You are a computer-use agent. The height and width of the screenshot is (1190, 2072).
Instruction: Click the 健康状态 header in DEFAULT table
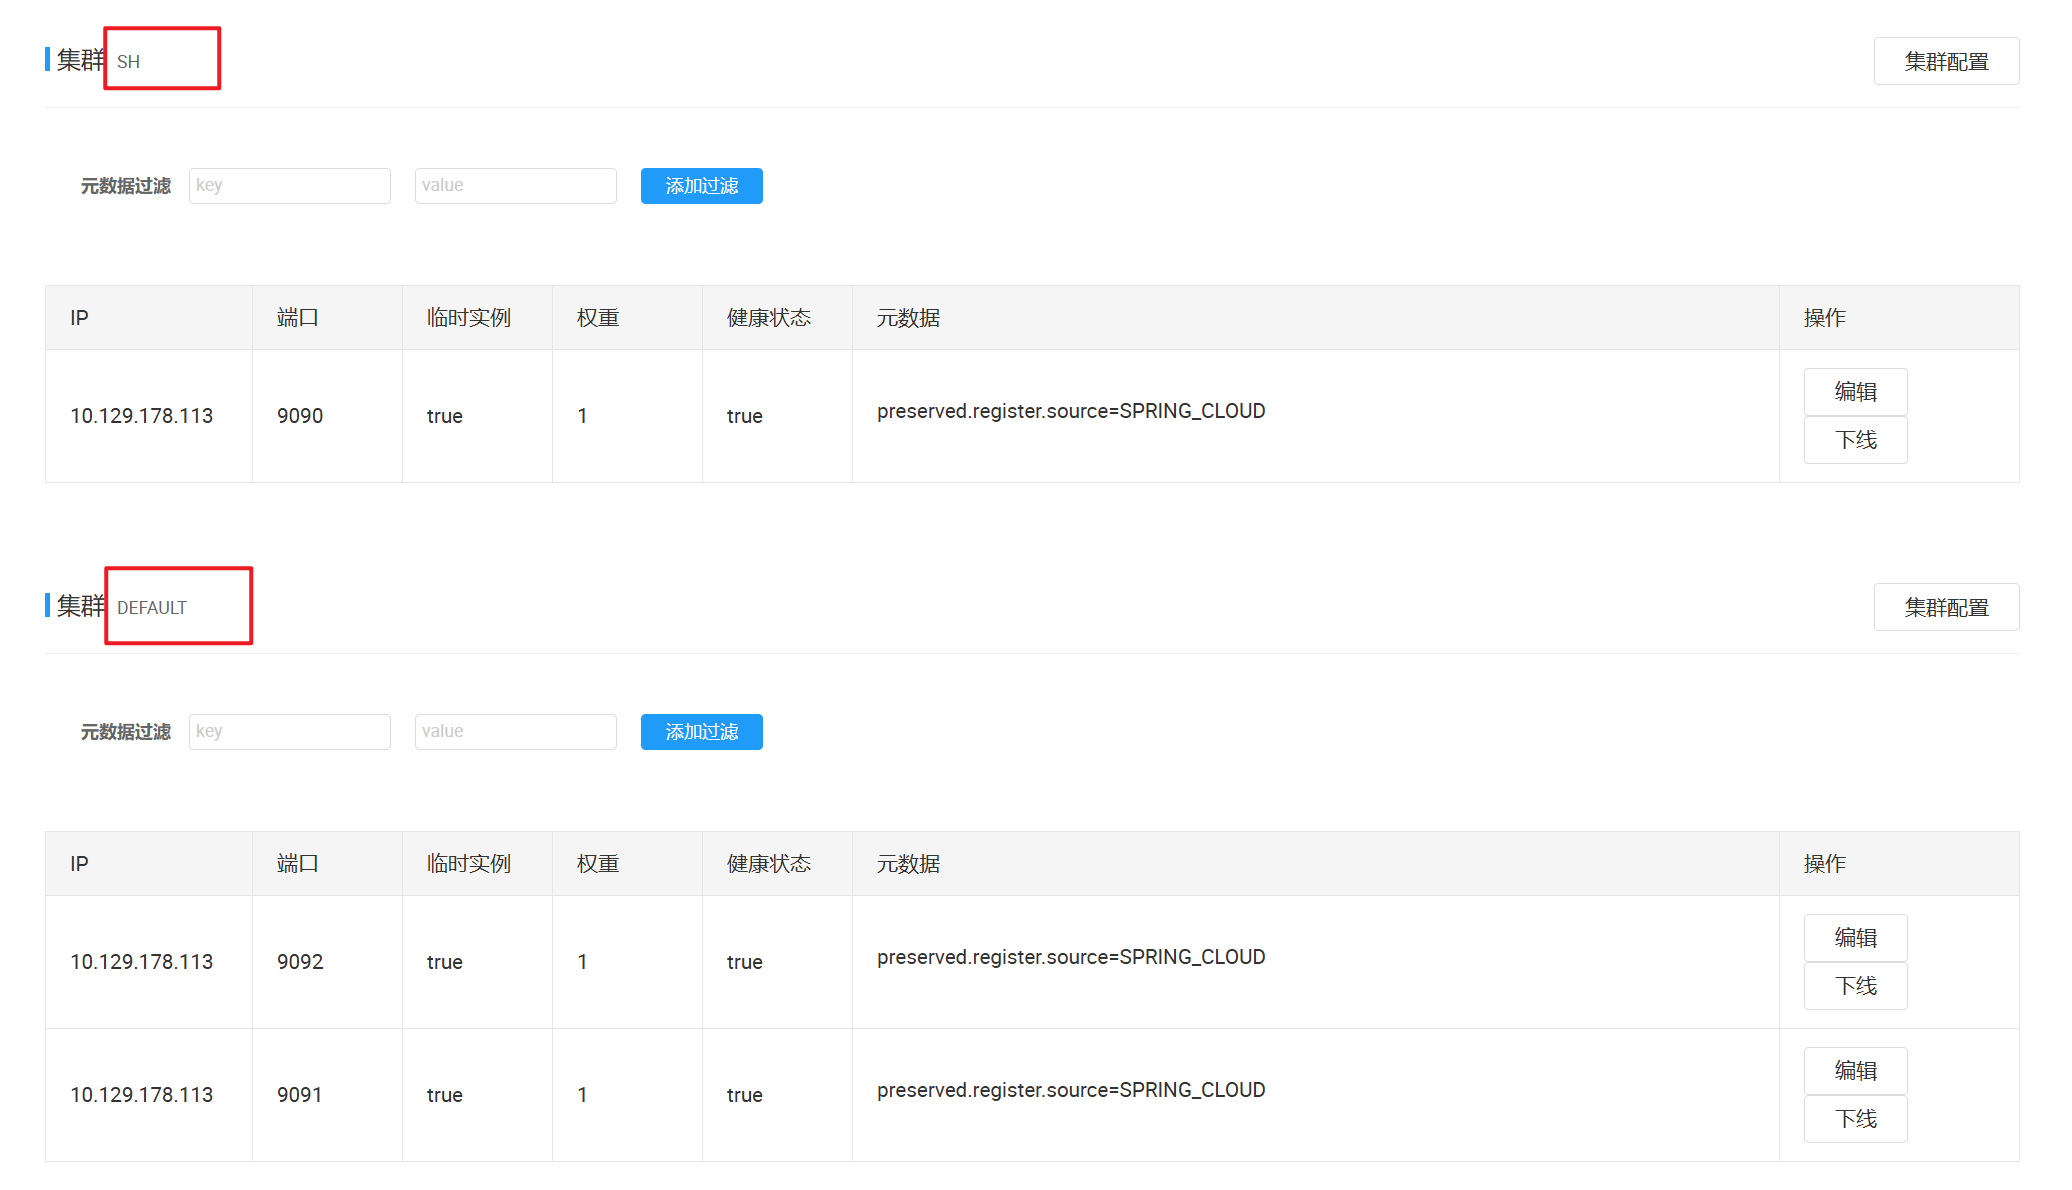[768, 864]
